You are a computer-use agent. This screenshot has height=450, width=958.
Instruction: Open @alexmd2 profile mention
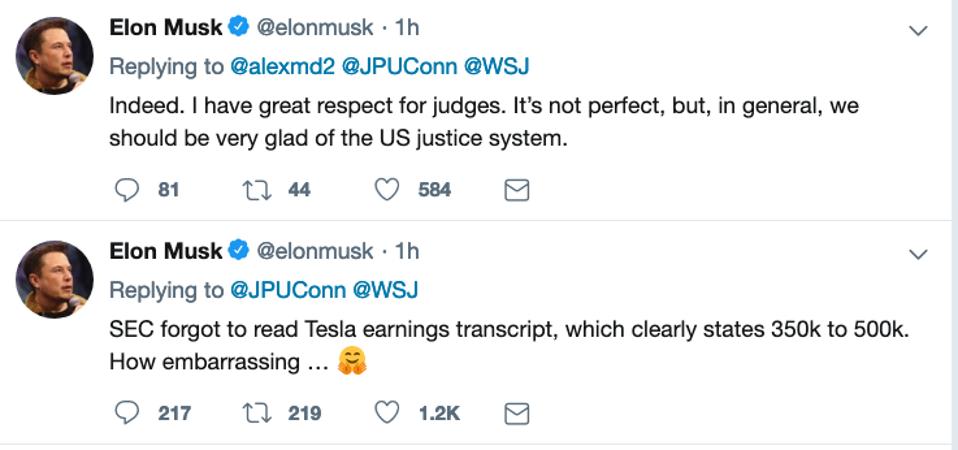click(283, 67)
